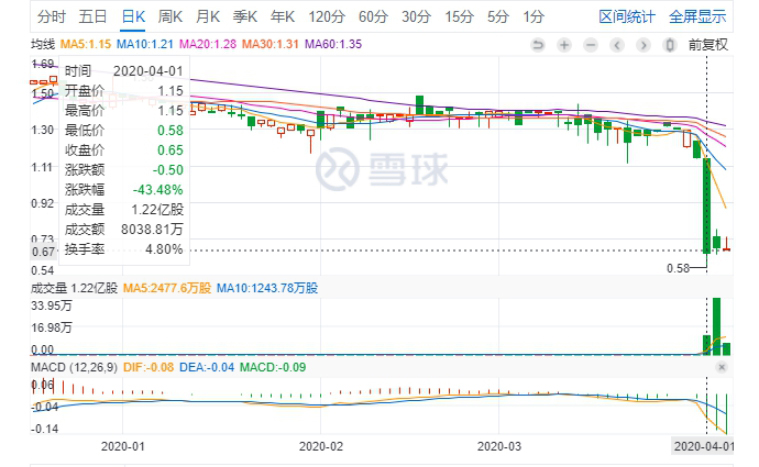The image size is (759, 467).
Task: Select the 周K tab
Action: tap(170, 17)
